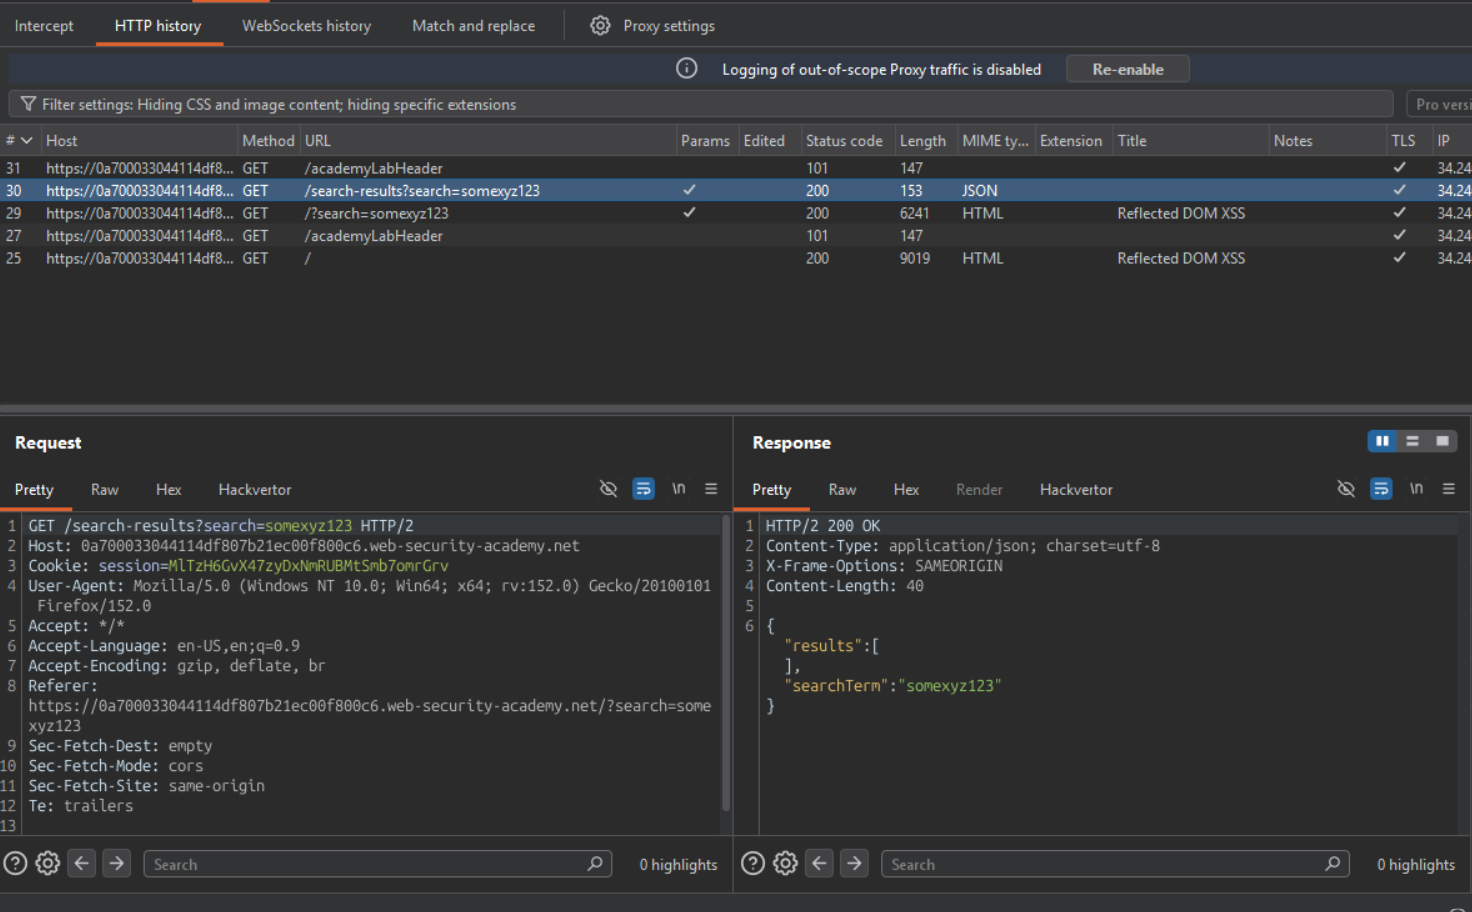Toggle hidden characters in Response panel
The width and height of the screenshot is (1472, 912).
pos(1346,489)
